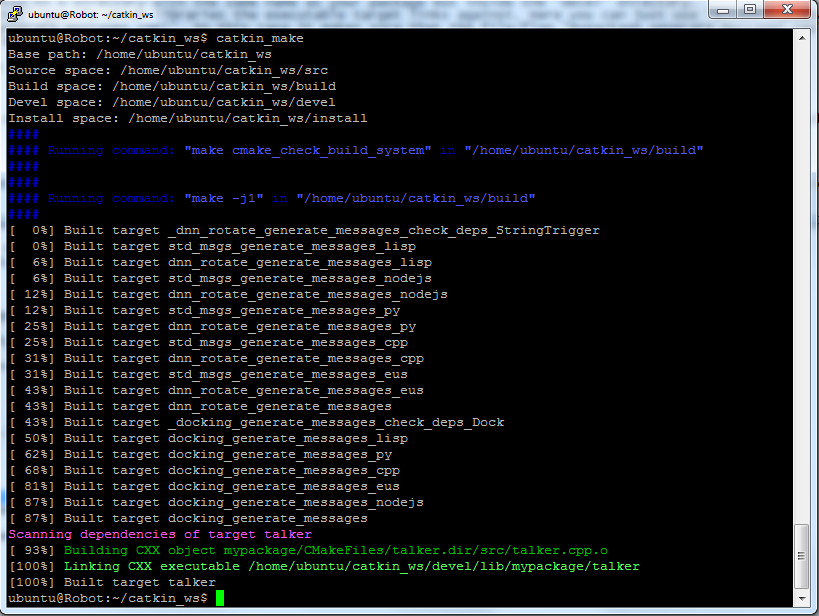Click the Base path output line
Screen dimensions: 819x616
tap(140, 54)
